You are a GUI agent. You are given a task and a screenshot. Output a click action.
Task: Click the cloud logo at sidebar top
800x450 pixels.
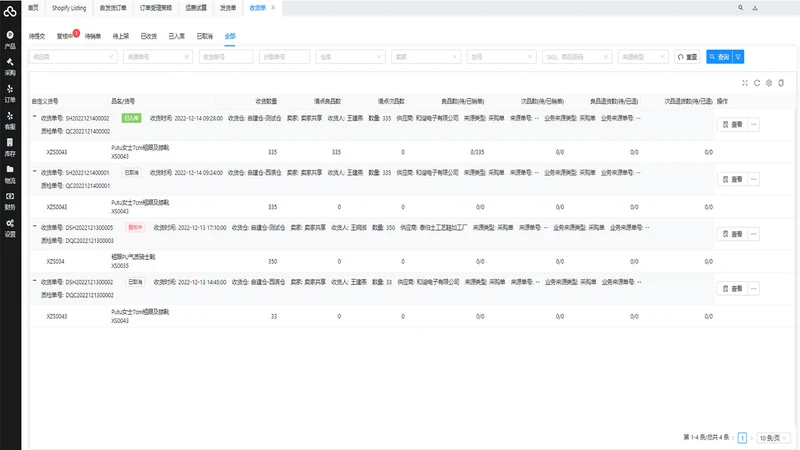pos(10,10)
